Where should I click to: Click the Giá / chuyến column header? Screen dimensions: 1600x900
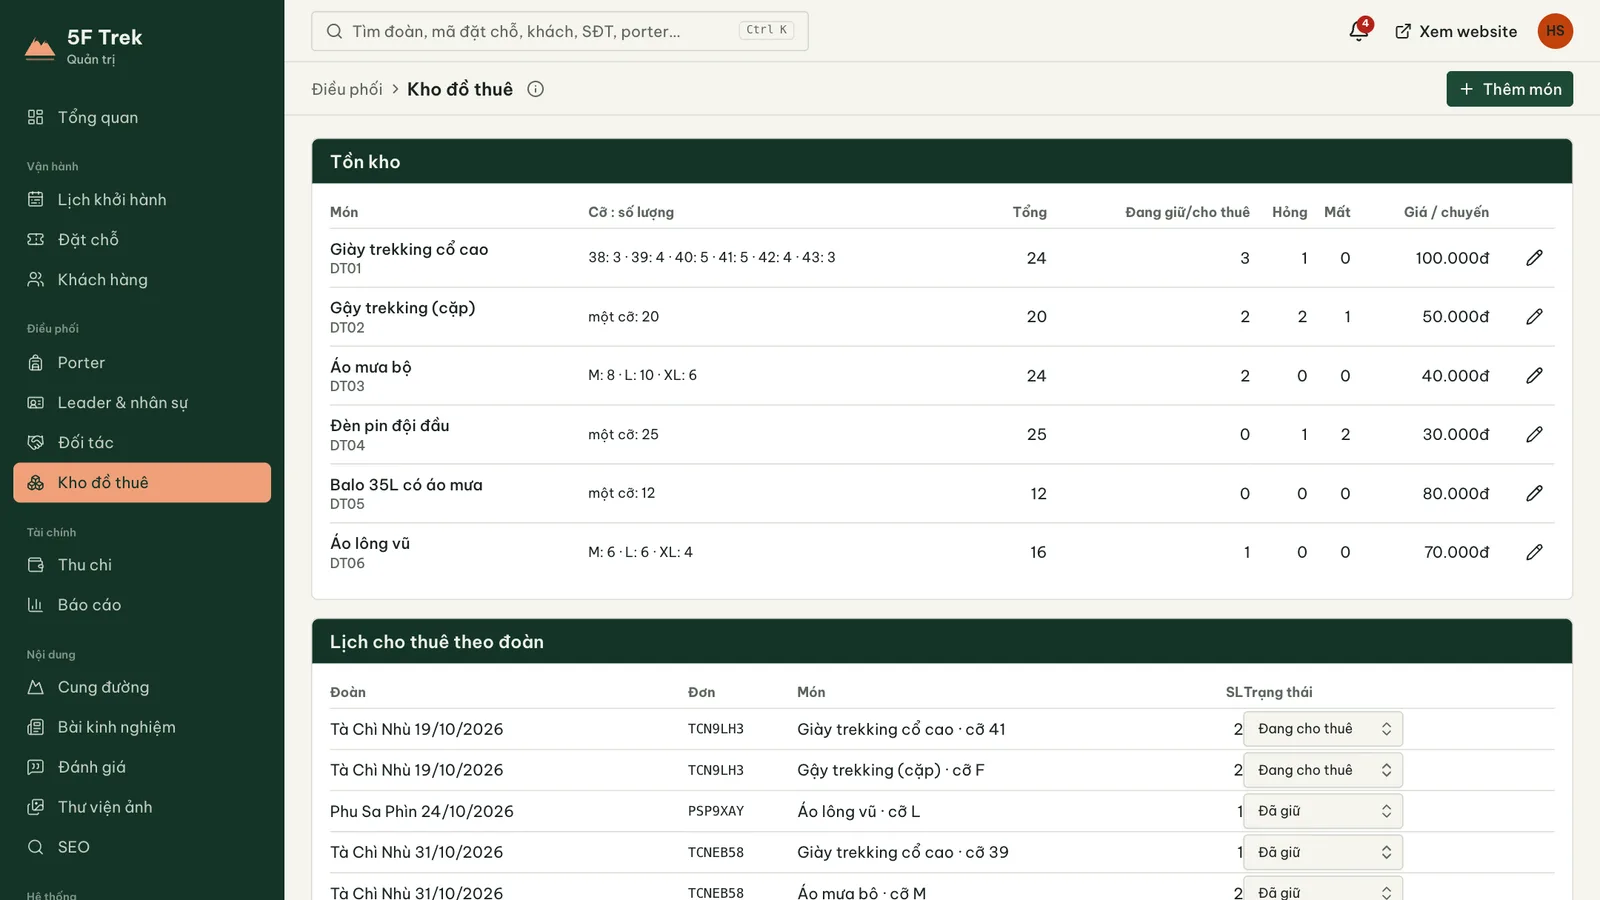(x=1446, y=212)
